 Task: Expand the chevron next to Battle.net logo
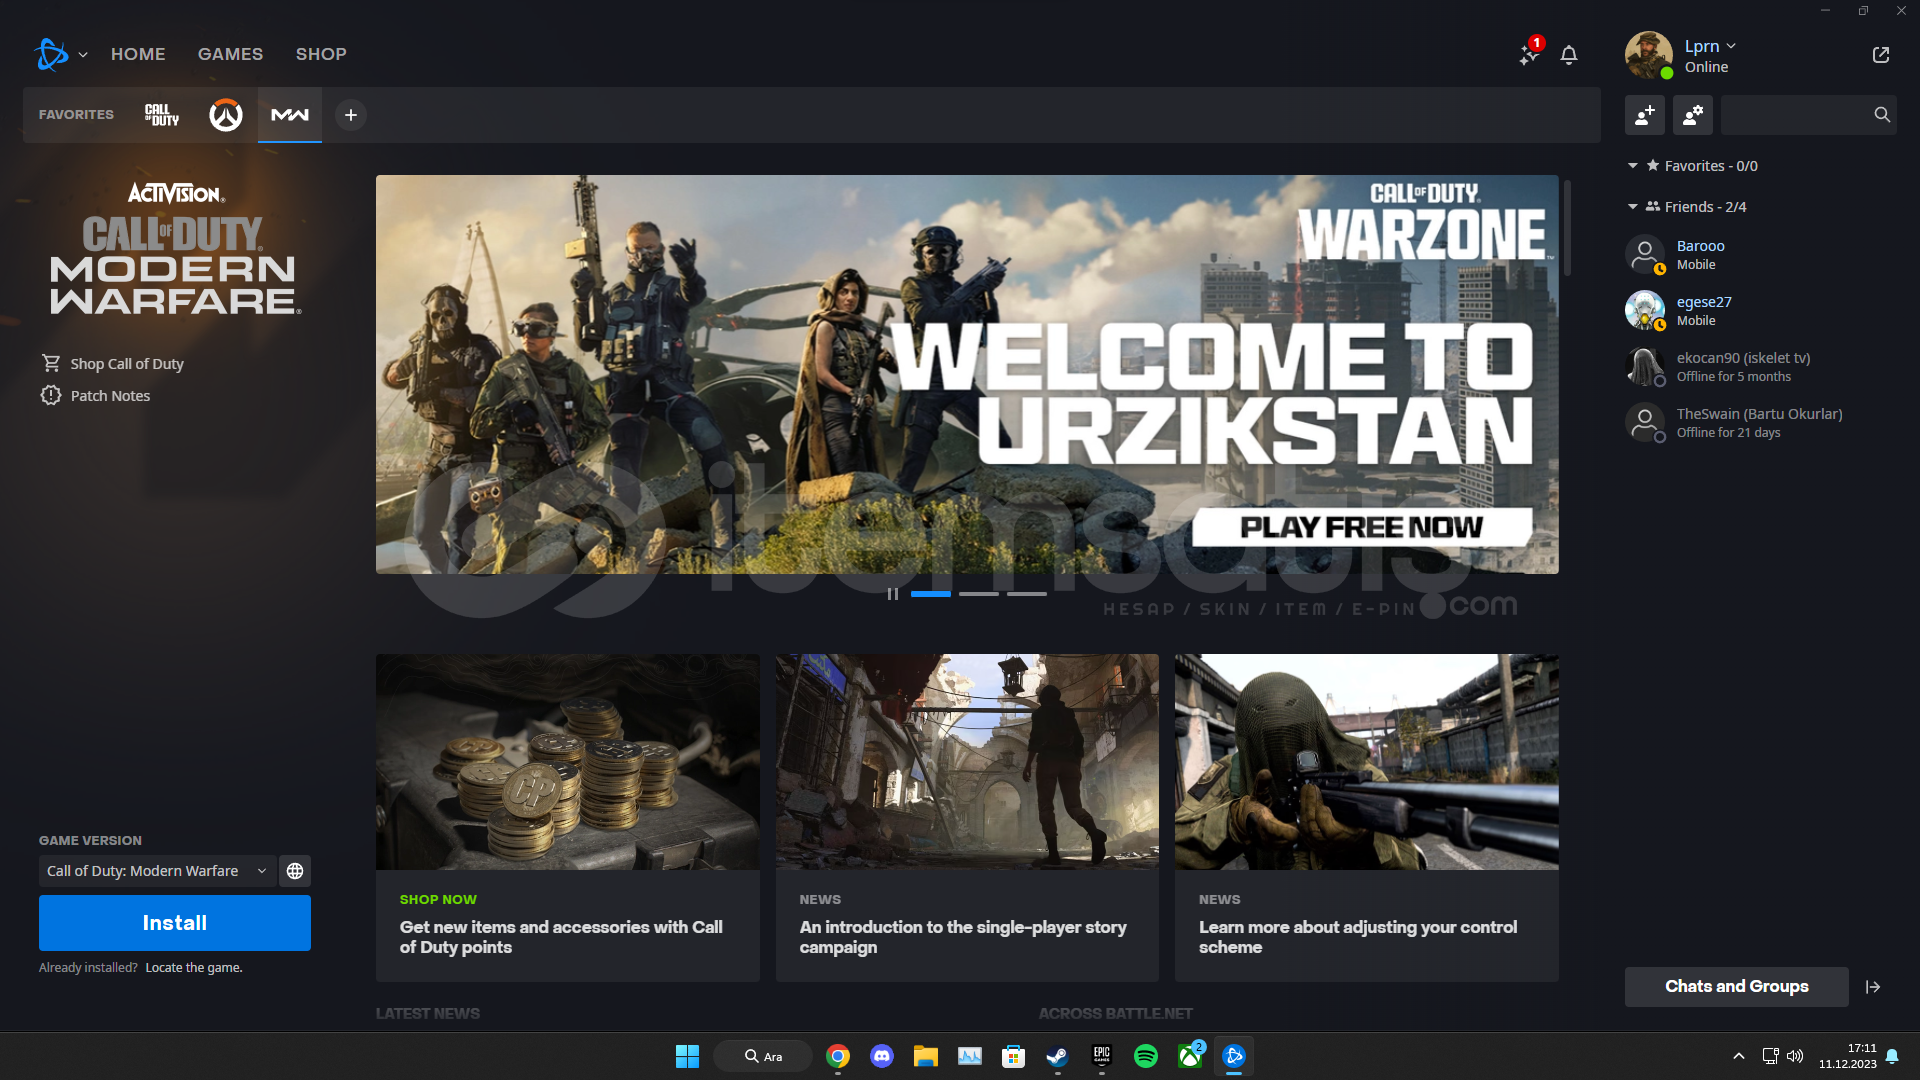click(83, 55)
